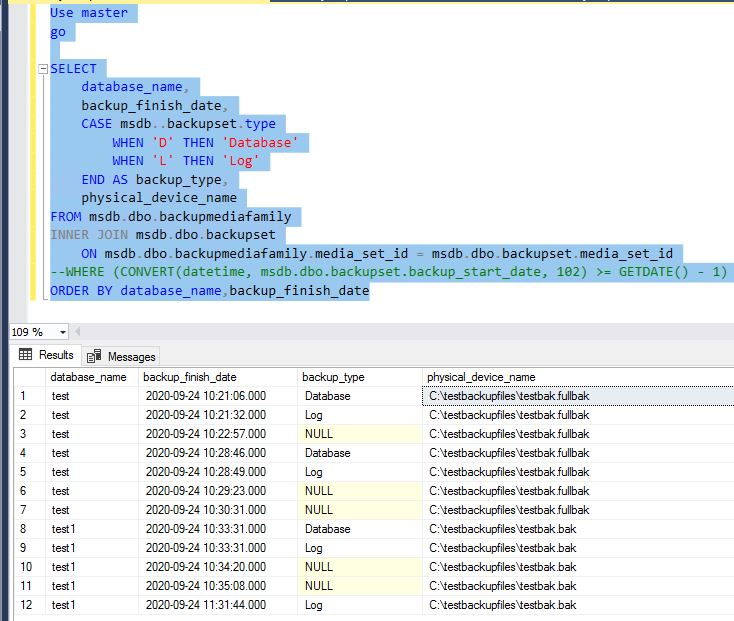Select backup_type column header

360,377
